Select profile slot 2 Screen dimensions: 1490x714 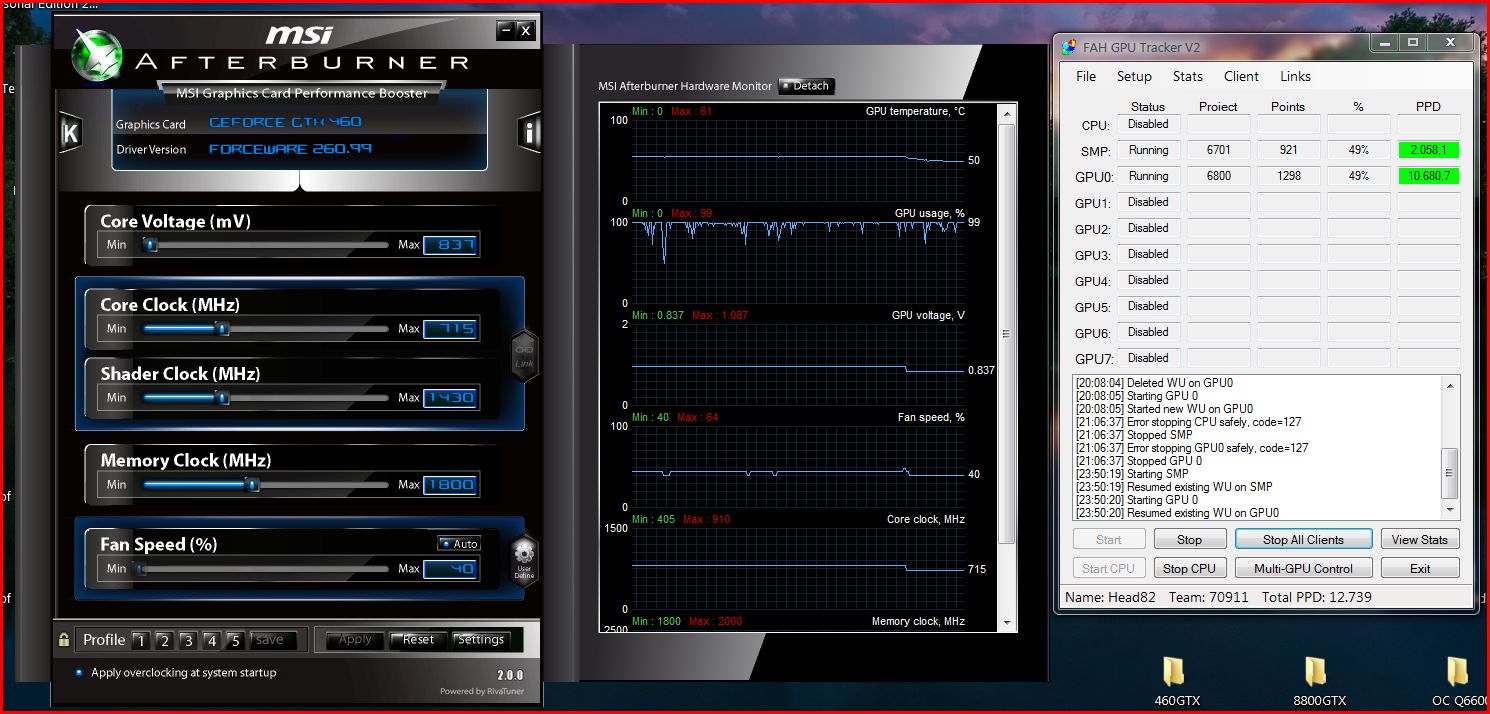pos(164,640)
